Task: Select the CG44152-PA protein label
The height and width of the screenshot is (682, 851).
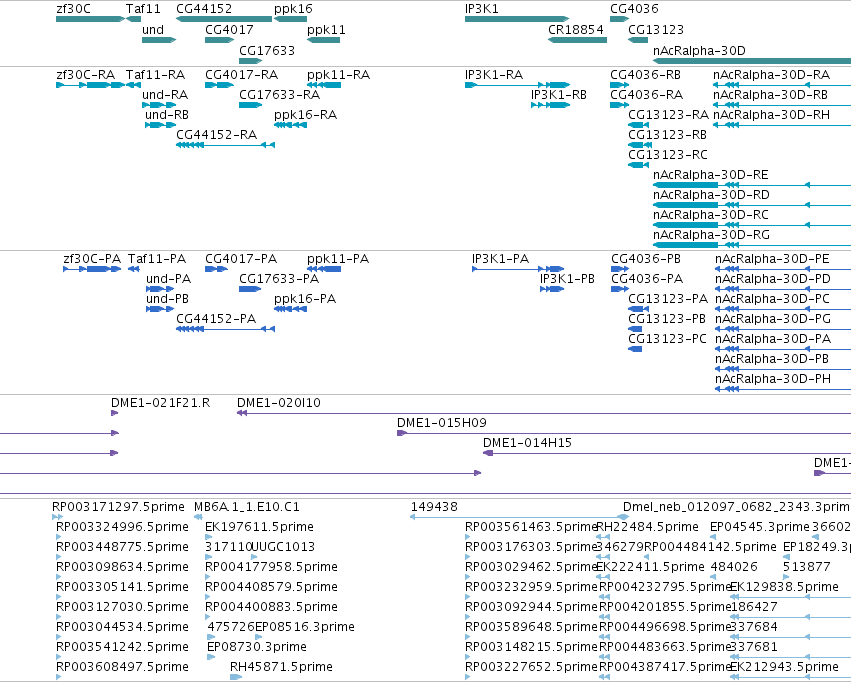Action: [x=216, y=318]
